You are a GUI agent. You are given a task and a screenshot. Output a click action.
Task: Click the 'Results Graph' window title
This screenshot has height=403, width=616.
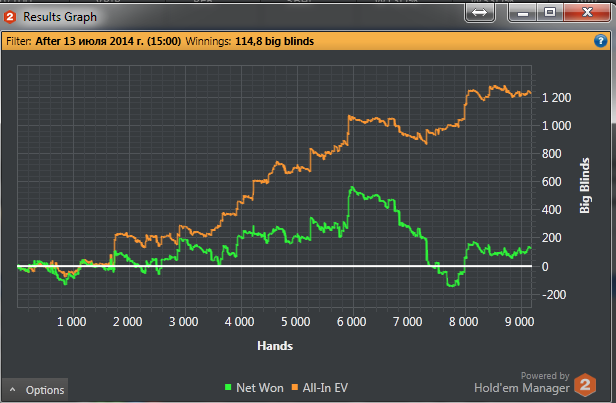pyautogui.click(x=60, y=17)
